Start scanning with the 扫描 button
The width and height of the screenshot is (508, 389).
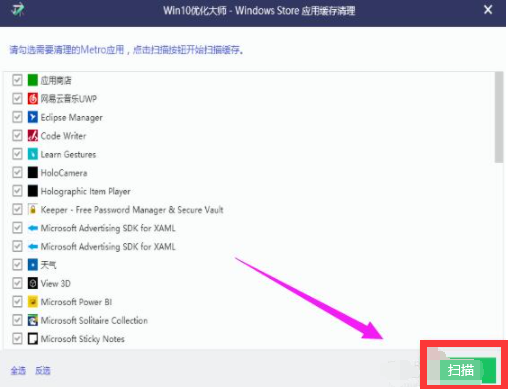tap(467, 370)
